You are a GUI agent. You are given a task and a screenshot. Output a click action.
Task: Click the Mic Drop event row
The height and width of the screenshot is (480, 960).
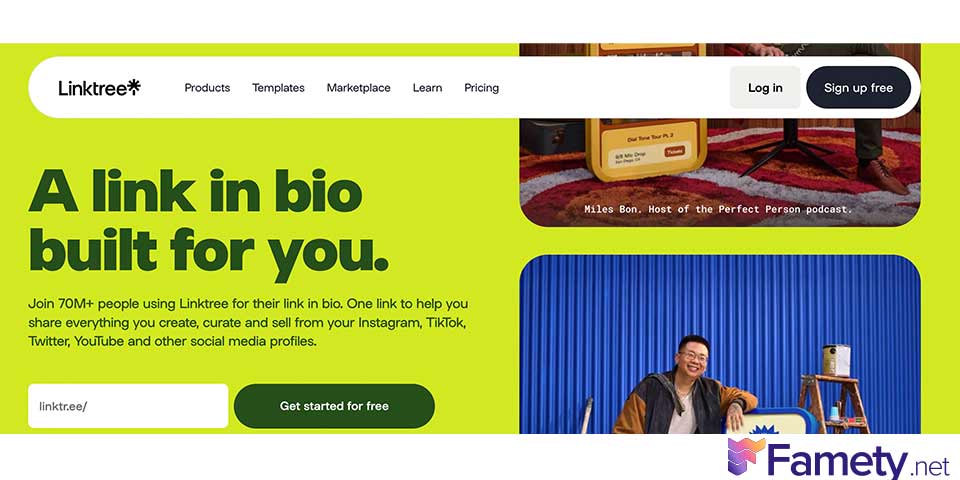tap(647, 158)
